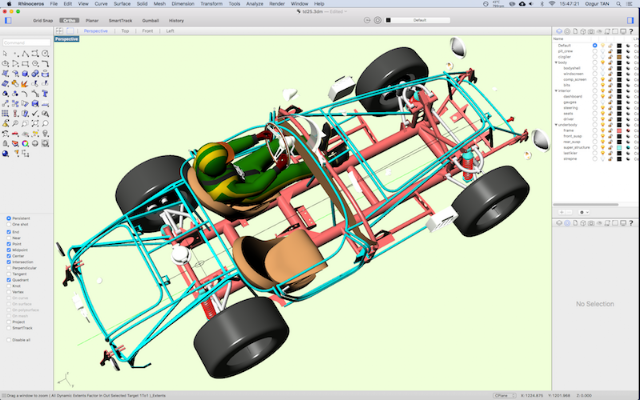Open the Analyze menu
Image resolution: width=640 pixels, height=400 pixels.
[x=254, y=4]
